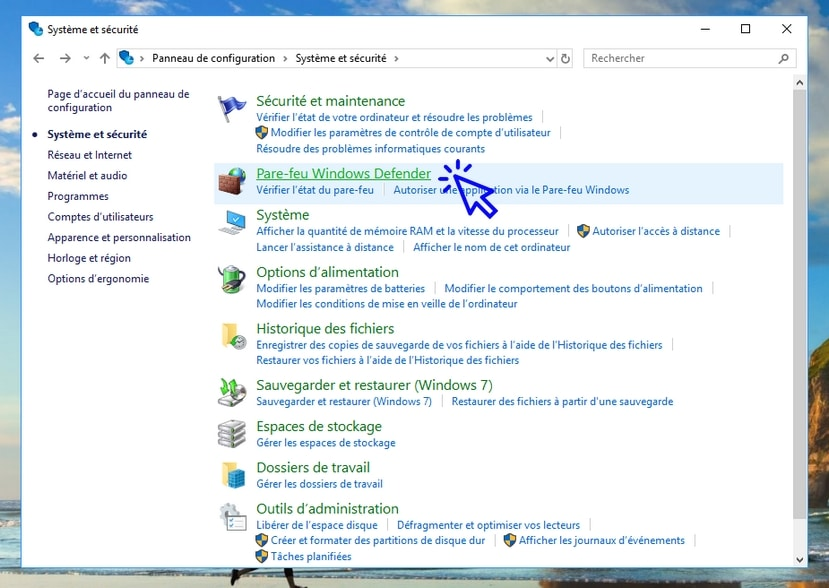Viewport: 829px width, 588px height.
Task: Click the vertical scrollbar thumb
Action: click(799, 304)
